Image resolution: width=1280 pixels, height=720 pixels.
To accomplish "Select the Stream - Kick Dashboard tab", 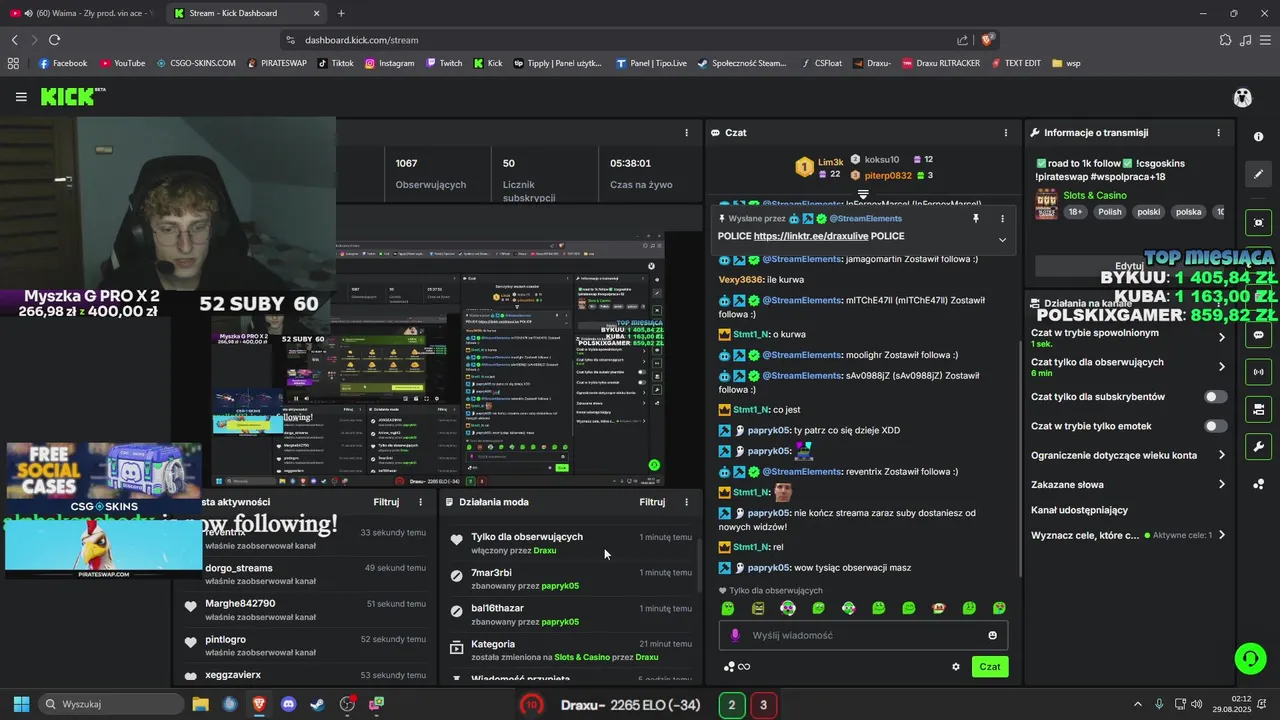I will tap(245, 13).
